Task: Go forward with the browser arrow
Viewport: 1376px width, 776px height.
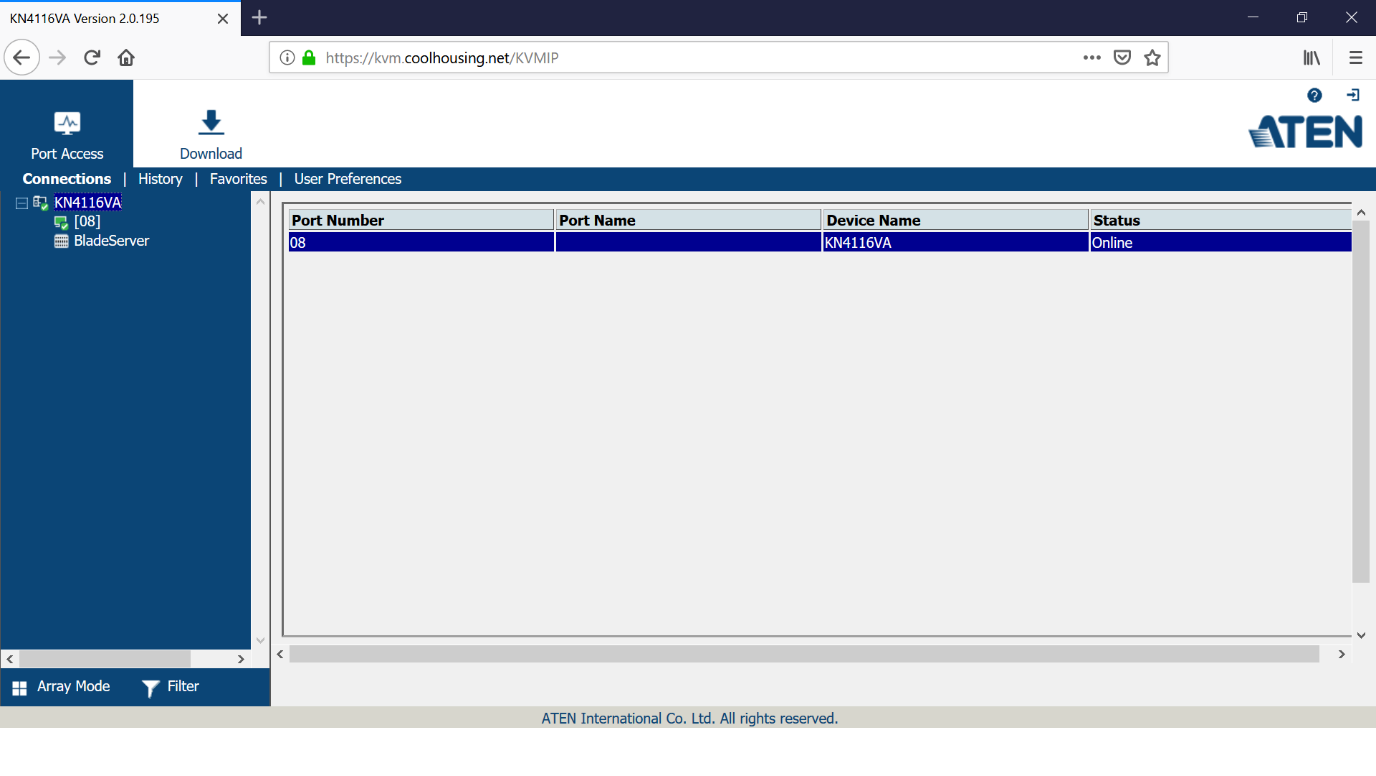Action: (58, 58)
